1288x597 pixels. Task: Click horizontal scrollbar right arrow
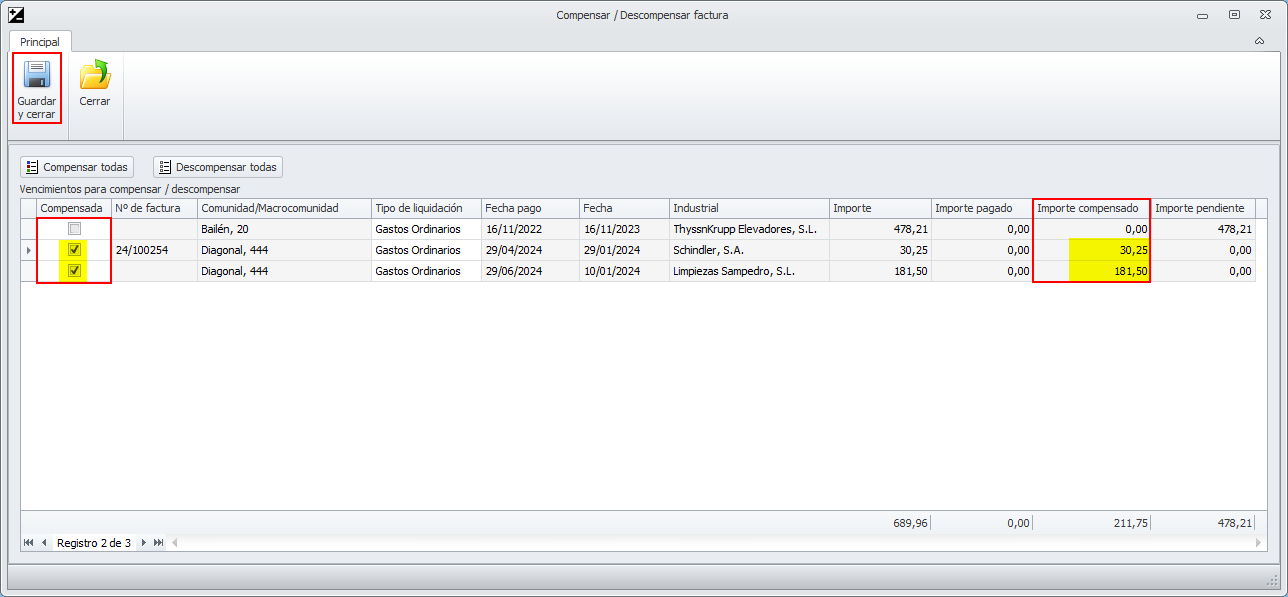1260,543
